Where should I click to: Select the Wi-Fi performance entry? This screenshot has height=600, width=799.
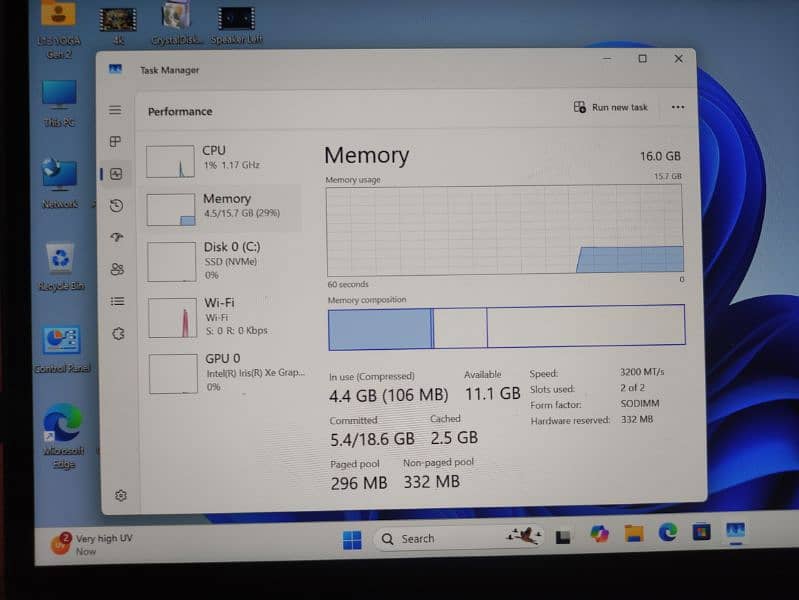(x=224, y=317)
